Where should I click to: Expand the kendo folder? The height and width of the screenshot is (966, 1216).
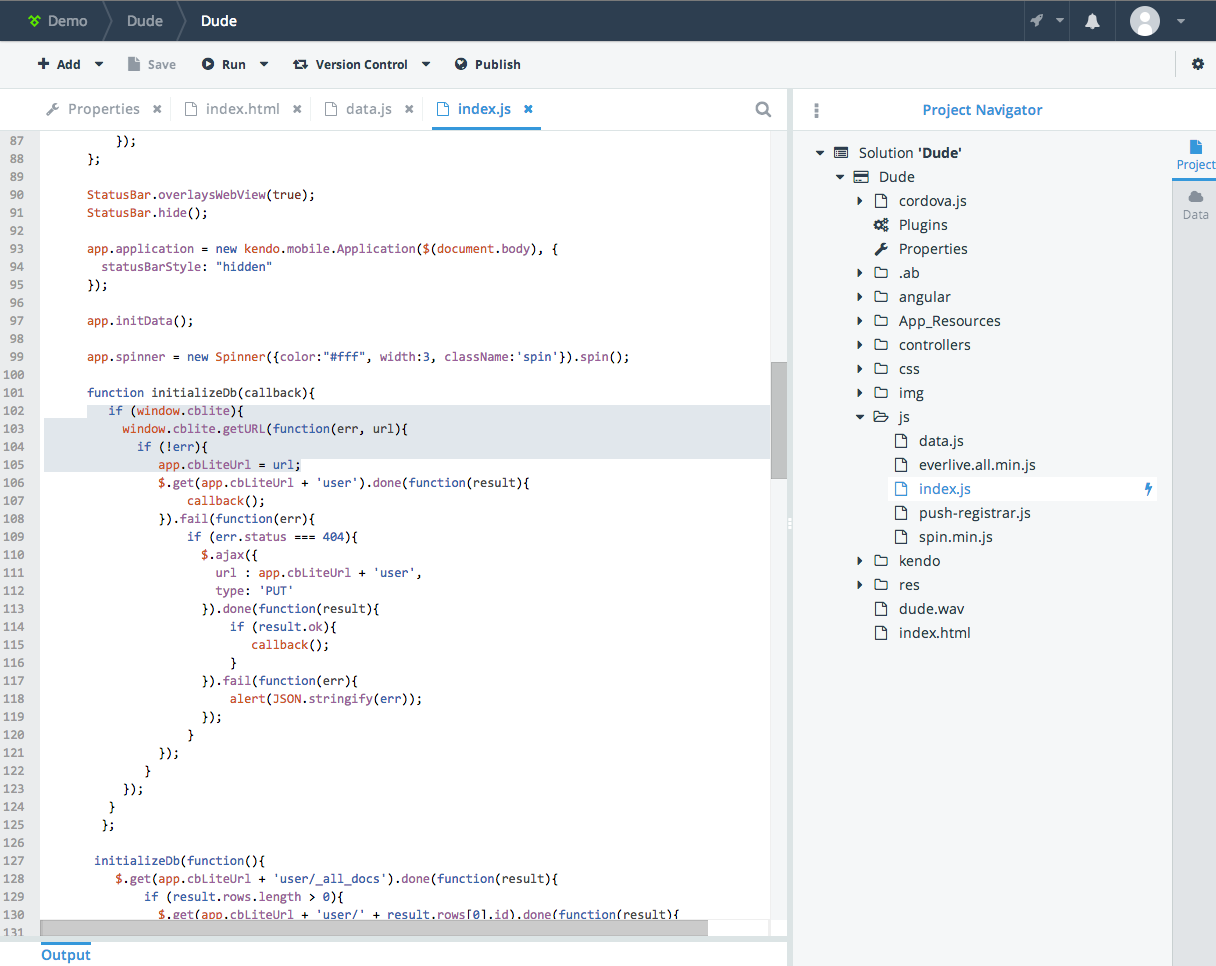860,561
